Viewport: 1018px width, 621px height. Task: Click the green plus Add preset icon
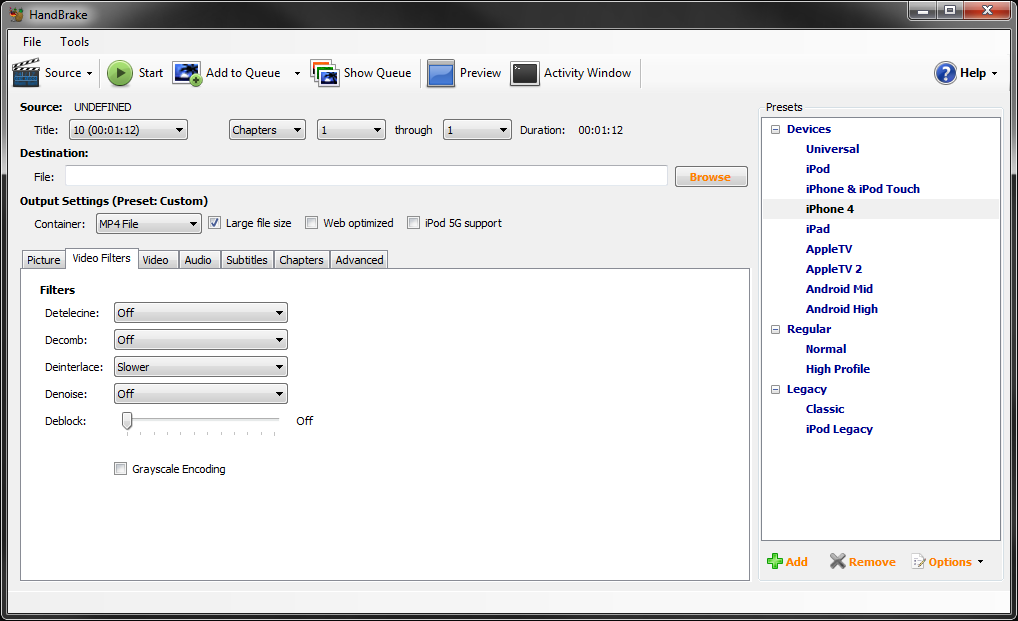click(x=775, y=561)
